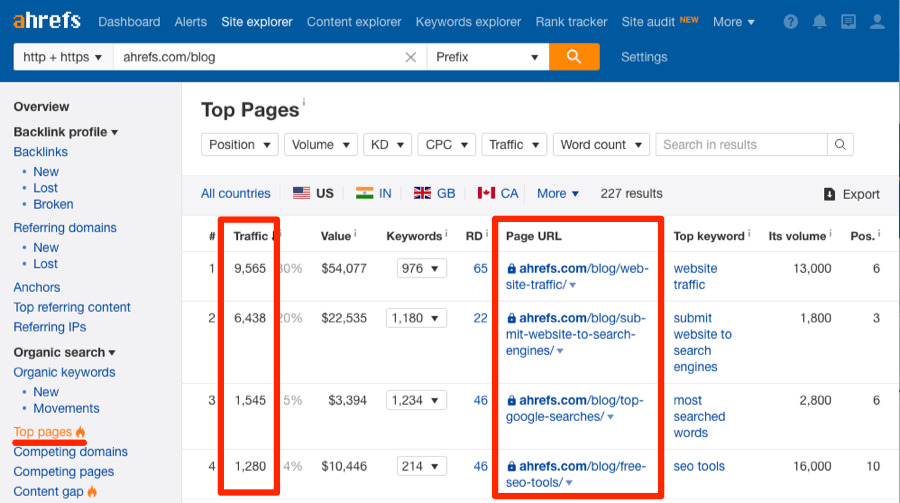
Task: Click the orange search magnifier button
Action: pyautogui.click(x=574, y=57)
